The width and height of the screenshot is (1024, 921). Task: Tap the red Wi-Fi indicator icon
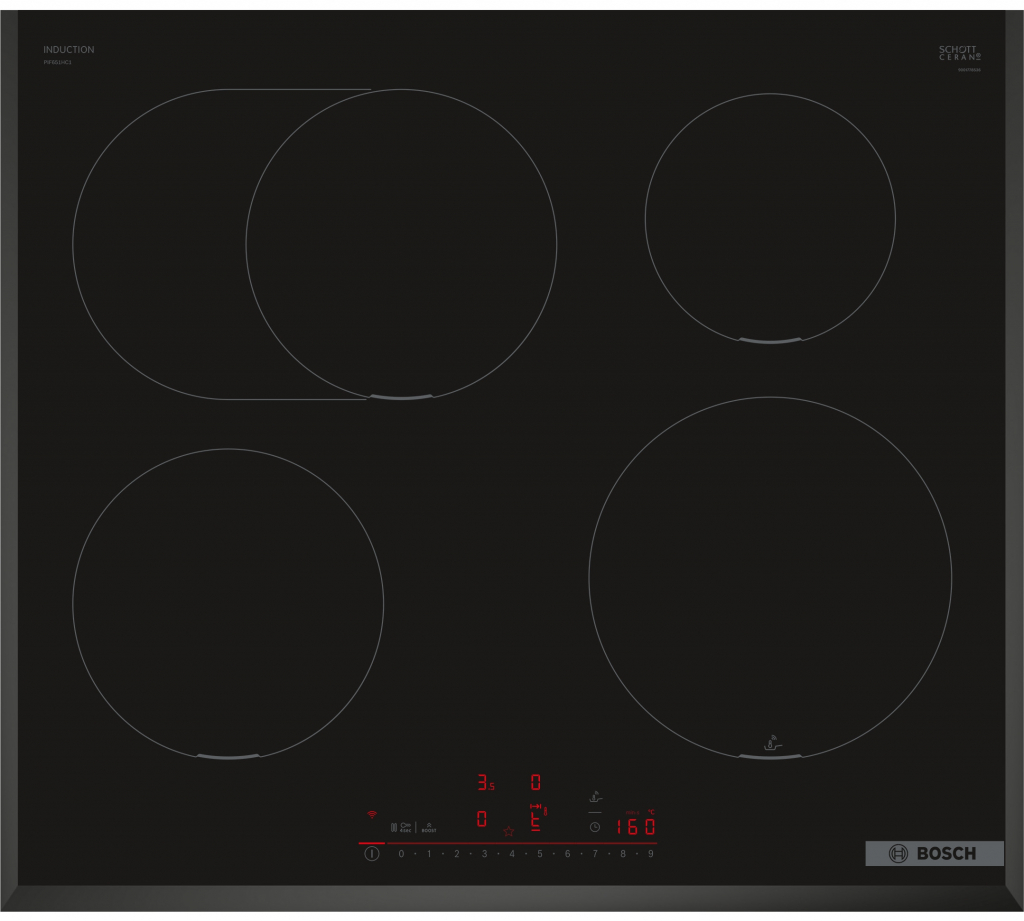[371, 814]
